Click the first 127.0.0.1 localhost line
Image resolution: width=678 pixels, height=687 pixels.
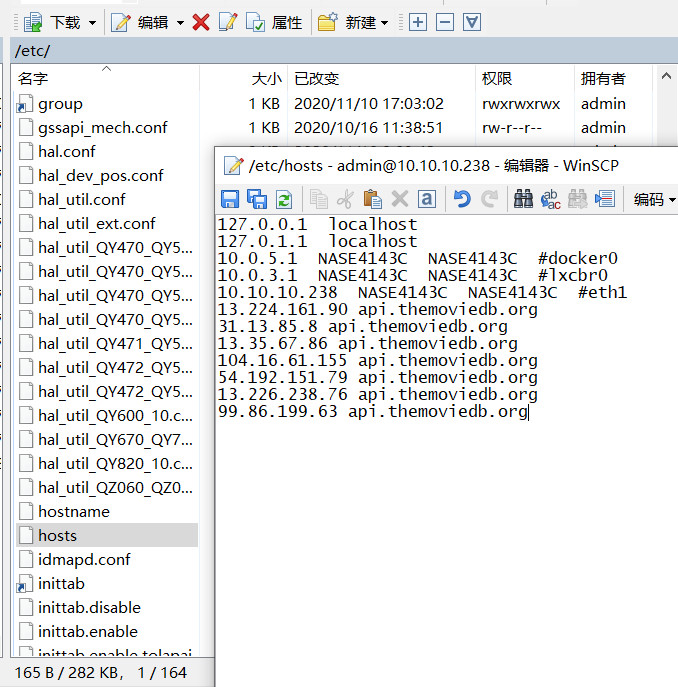(317, 224)
